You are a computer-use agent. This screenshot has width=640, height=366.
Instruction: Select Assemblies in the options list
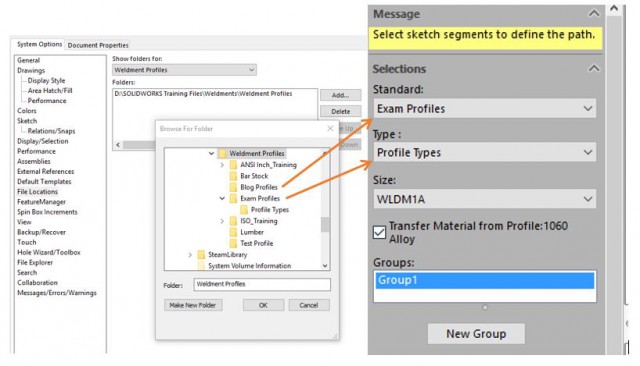pyautogui.click(x=34, y=162)
